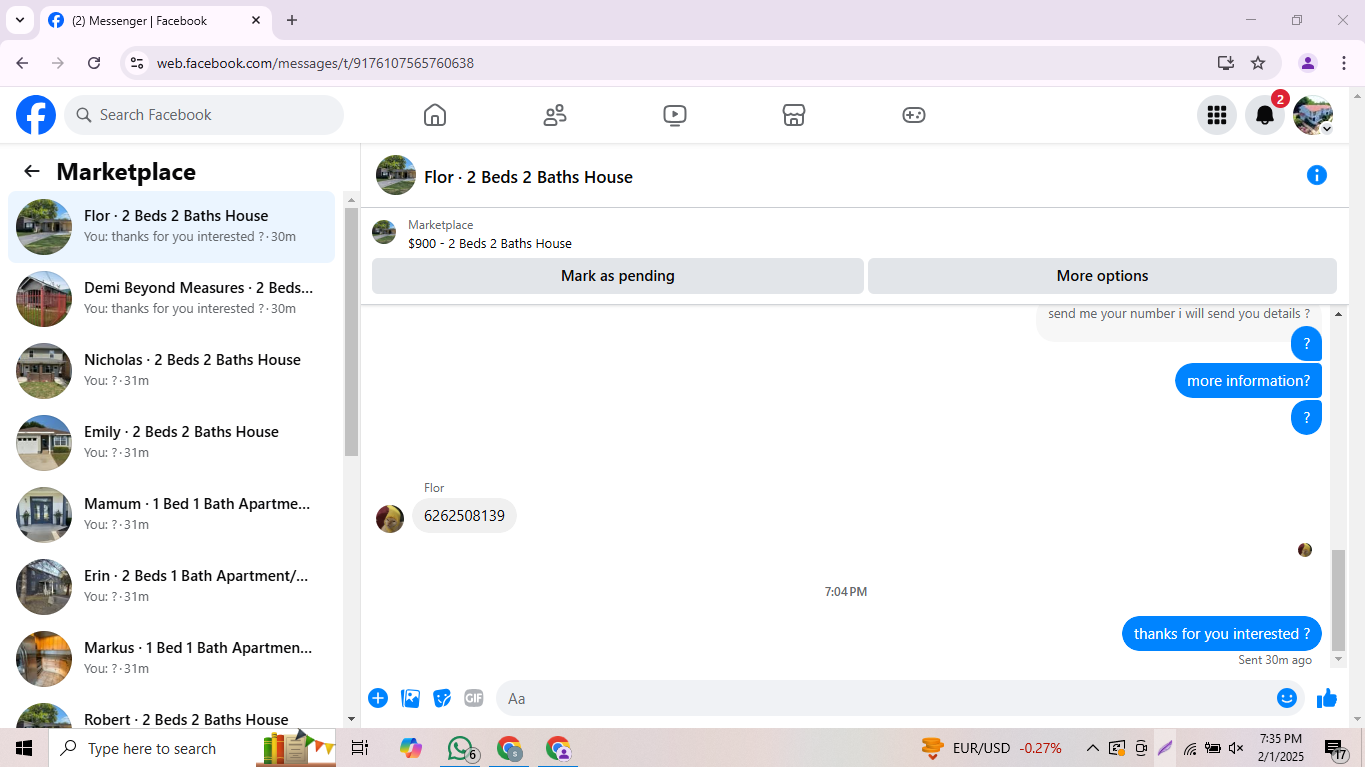Viewport: 1365px width, 767px height.
Task: Select Mamum · 1 Bed 1 Bath Apartment conversation
Action: coord(172,515)
